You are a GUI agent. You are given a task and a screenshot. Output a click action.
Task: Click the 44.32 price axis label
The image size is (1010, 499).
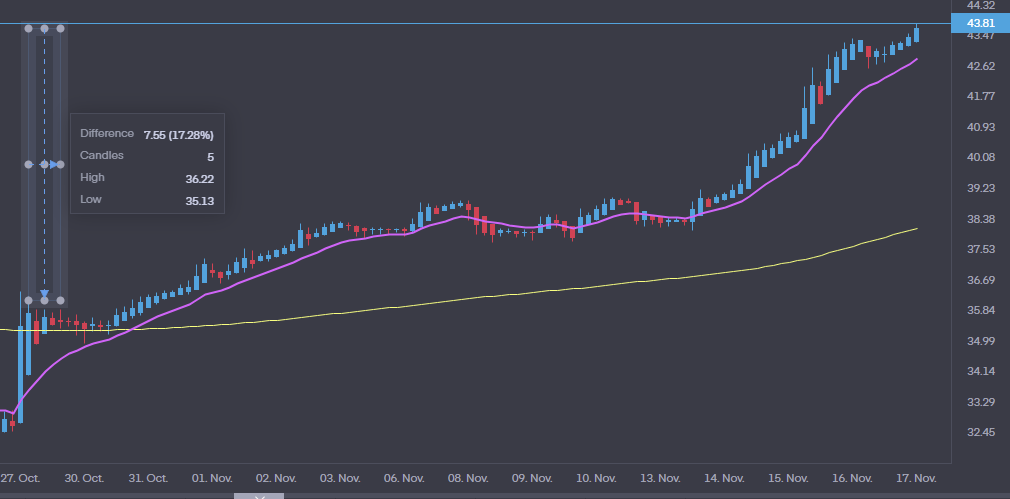(x=979, y=5)
